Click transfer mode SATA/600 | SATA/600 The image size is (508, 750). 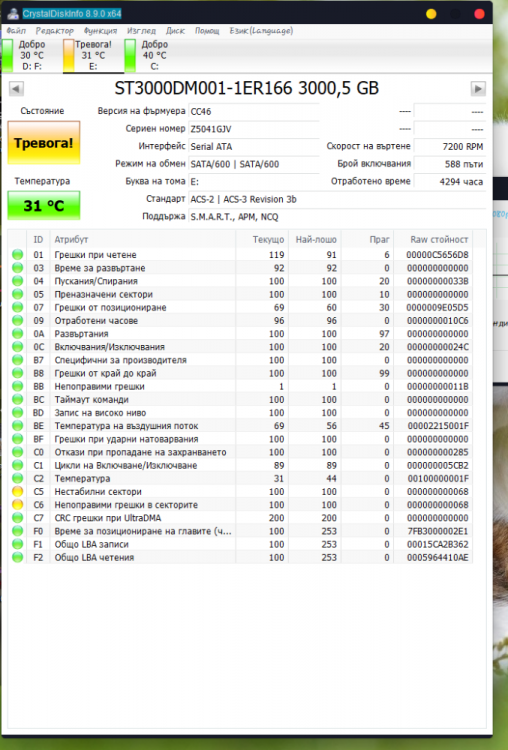[x=254, y=164]
